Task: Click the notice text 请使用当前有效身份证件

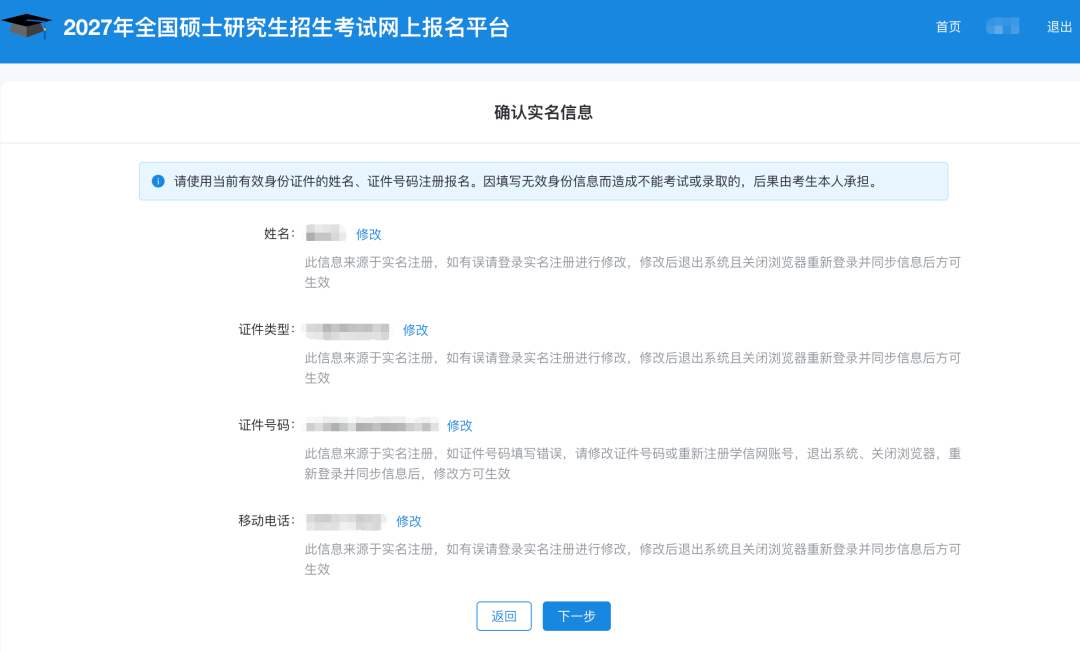Action: (x=526, y=181)
